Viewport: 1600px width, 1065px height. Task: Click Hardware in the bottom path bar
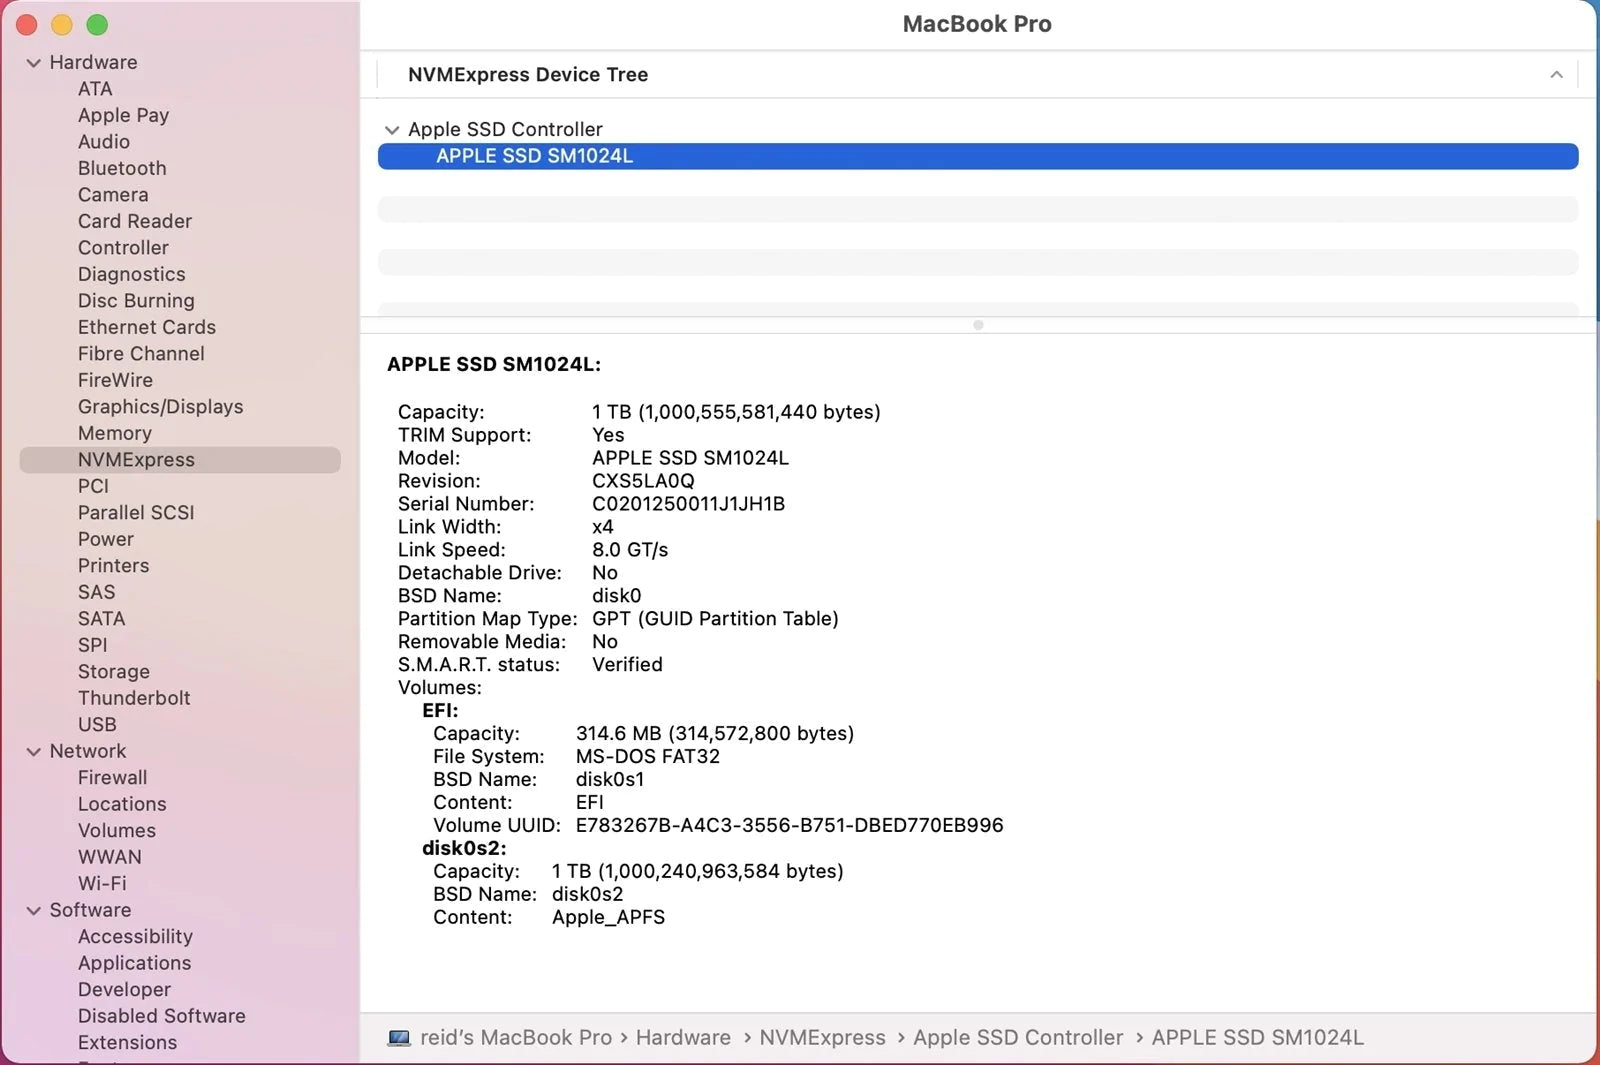(683, 1038)
